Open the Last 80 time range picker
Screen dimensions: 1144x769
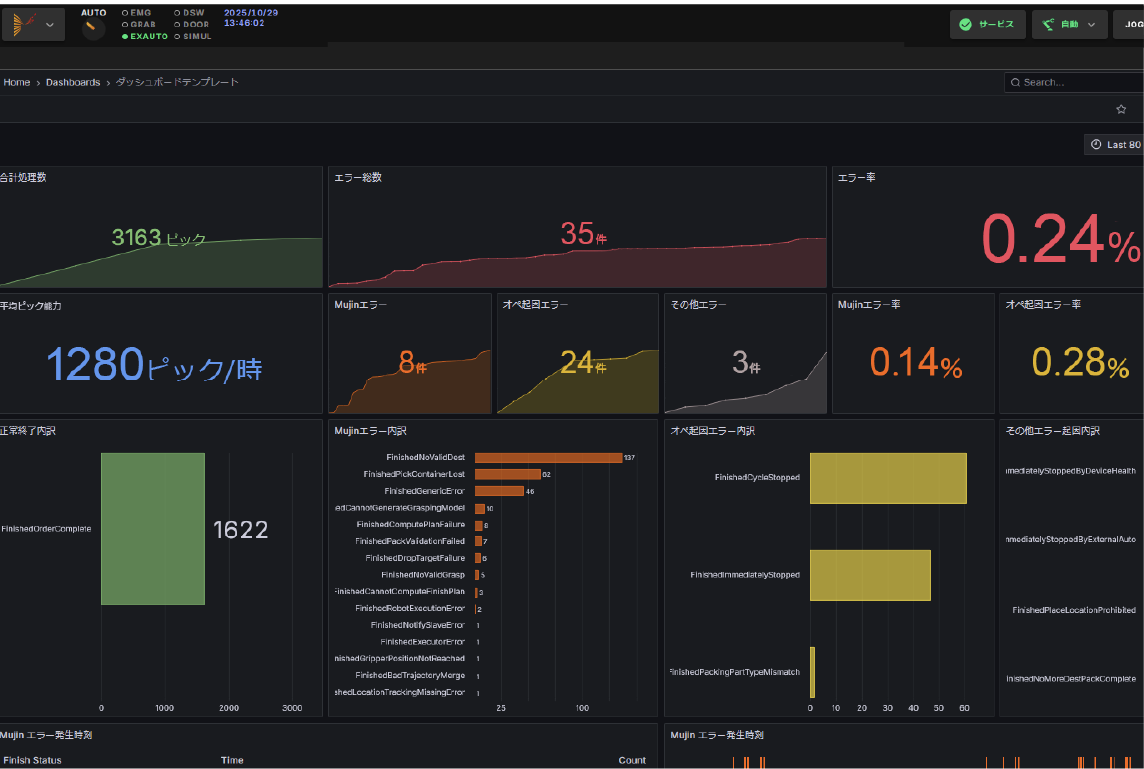(x=1114, y=145)
